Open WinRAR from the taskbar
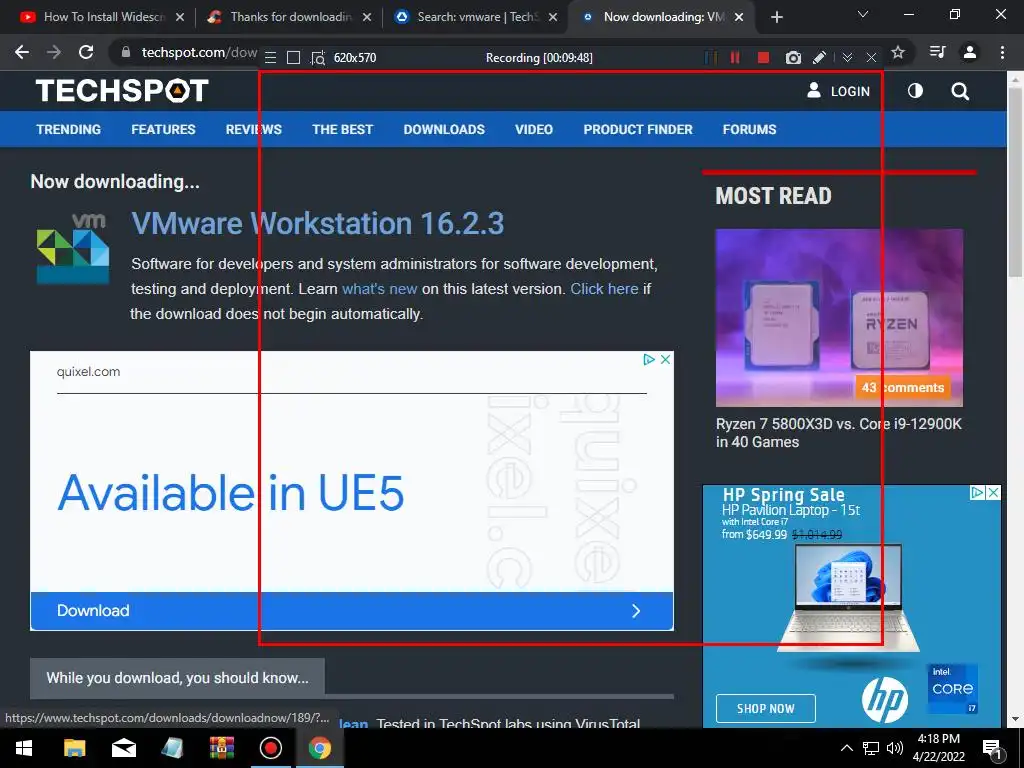 point(221,748)
